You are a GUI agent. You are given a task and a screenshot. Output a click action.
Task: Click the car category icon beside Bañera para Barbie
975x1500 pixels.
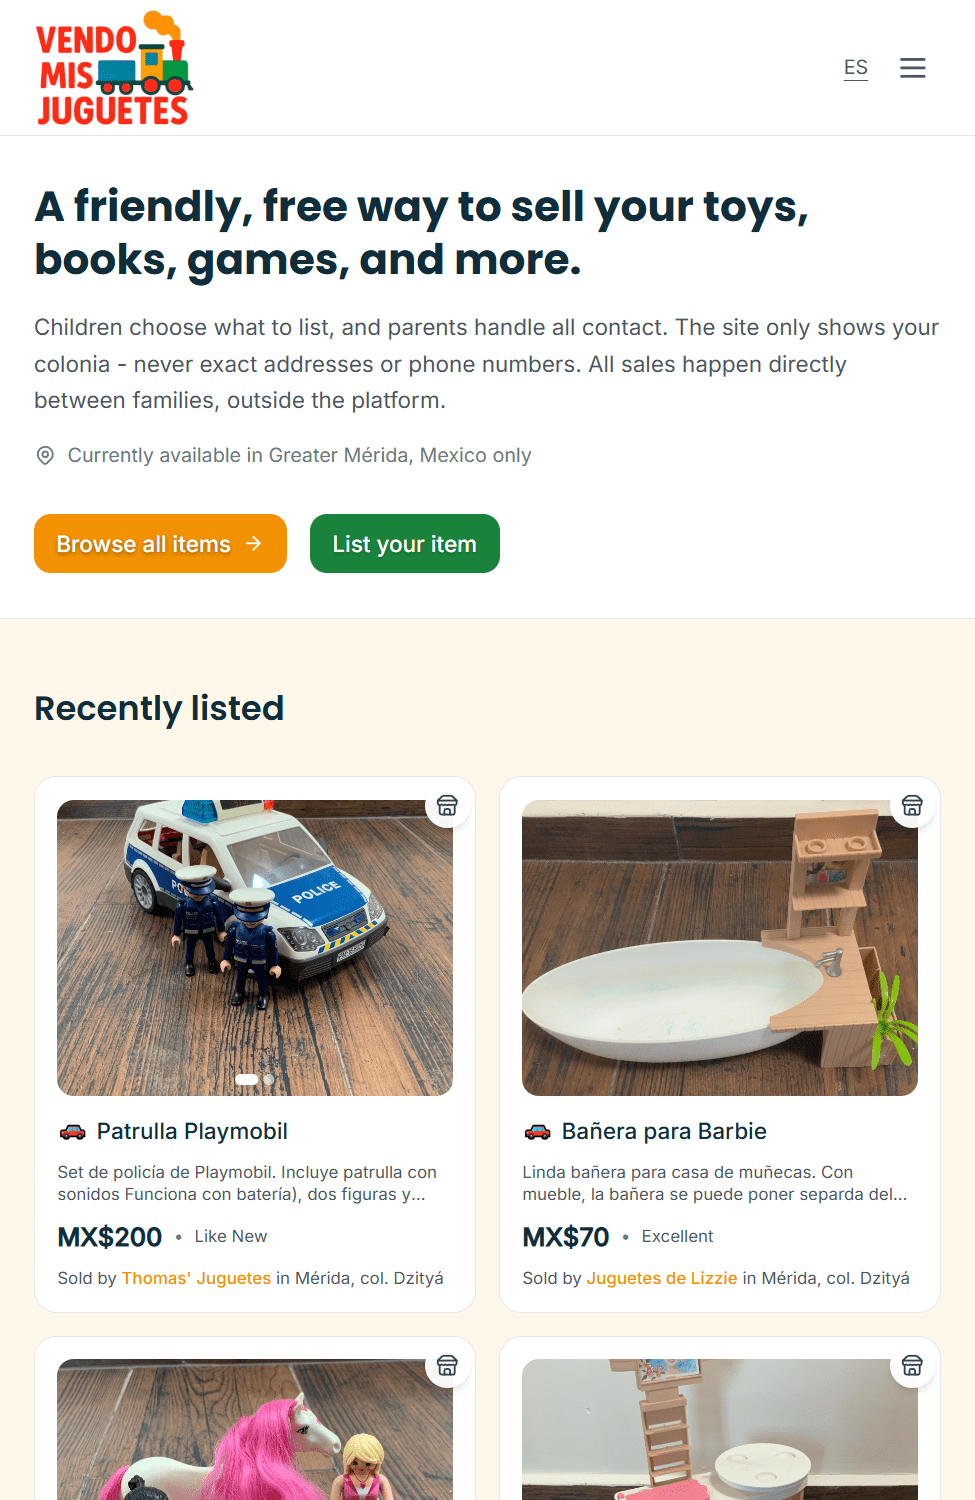pos(537,1132)
